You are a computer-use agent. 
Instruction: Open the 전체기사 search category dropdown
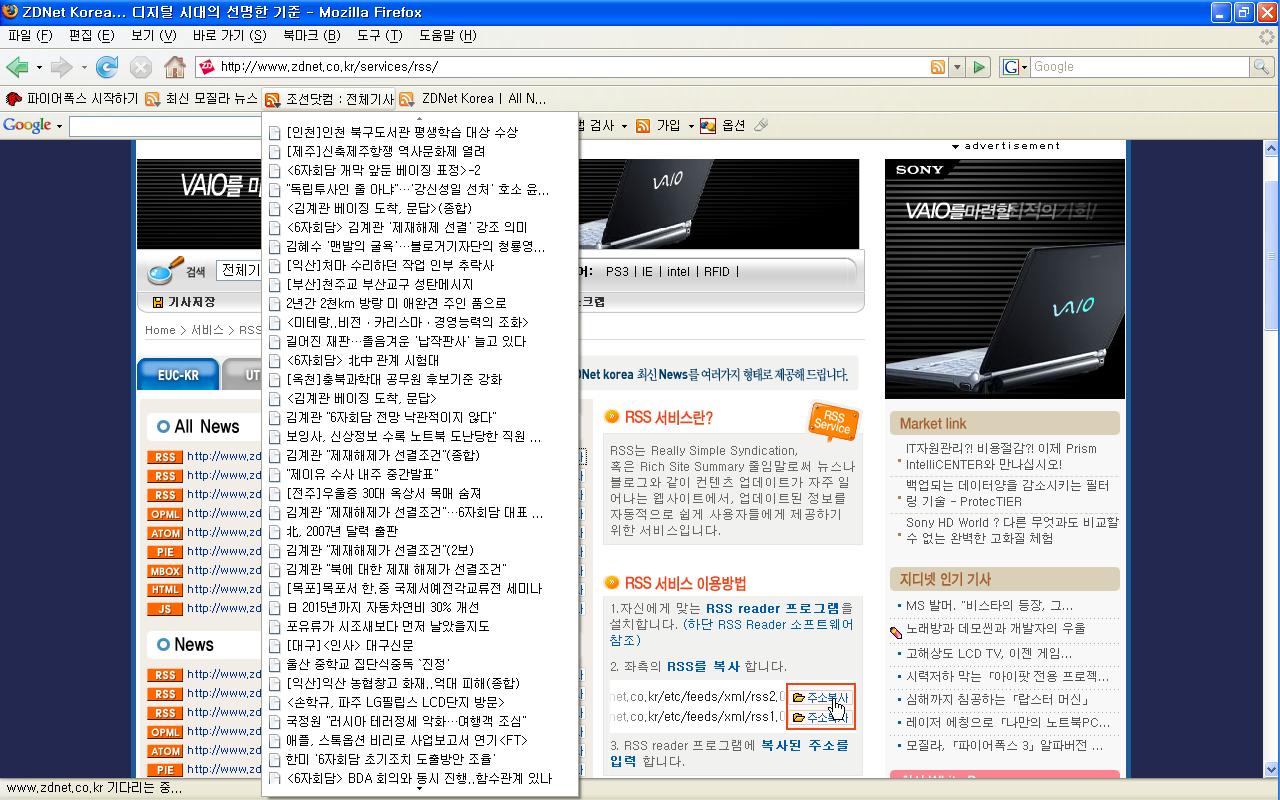click(x=240, y=271)
